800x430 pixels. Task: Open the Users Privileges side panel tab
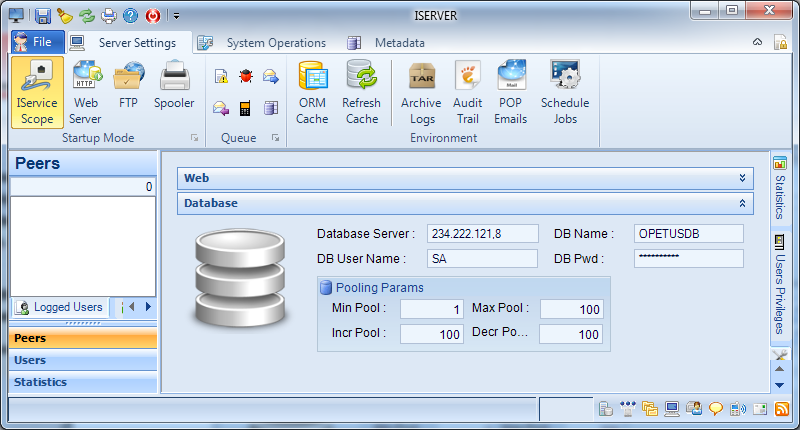(x=780, y=284)
